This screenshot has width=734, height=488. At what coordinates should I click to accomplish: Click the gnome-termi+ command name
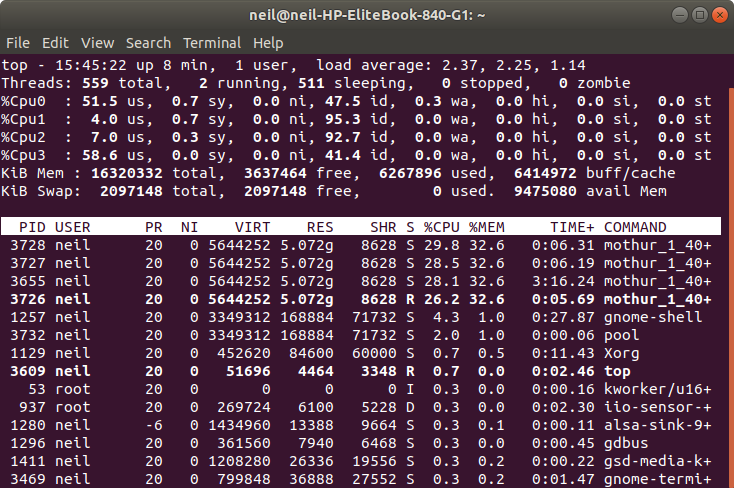pyautogui.click(x=658, y=480)
